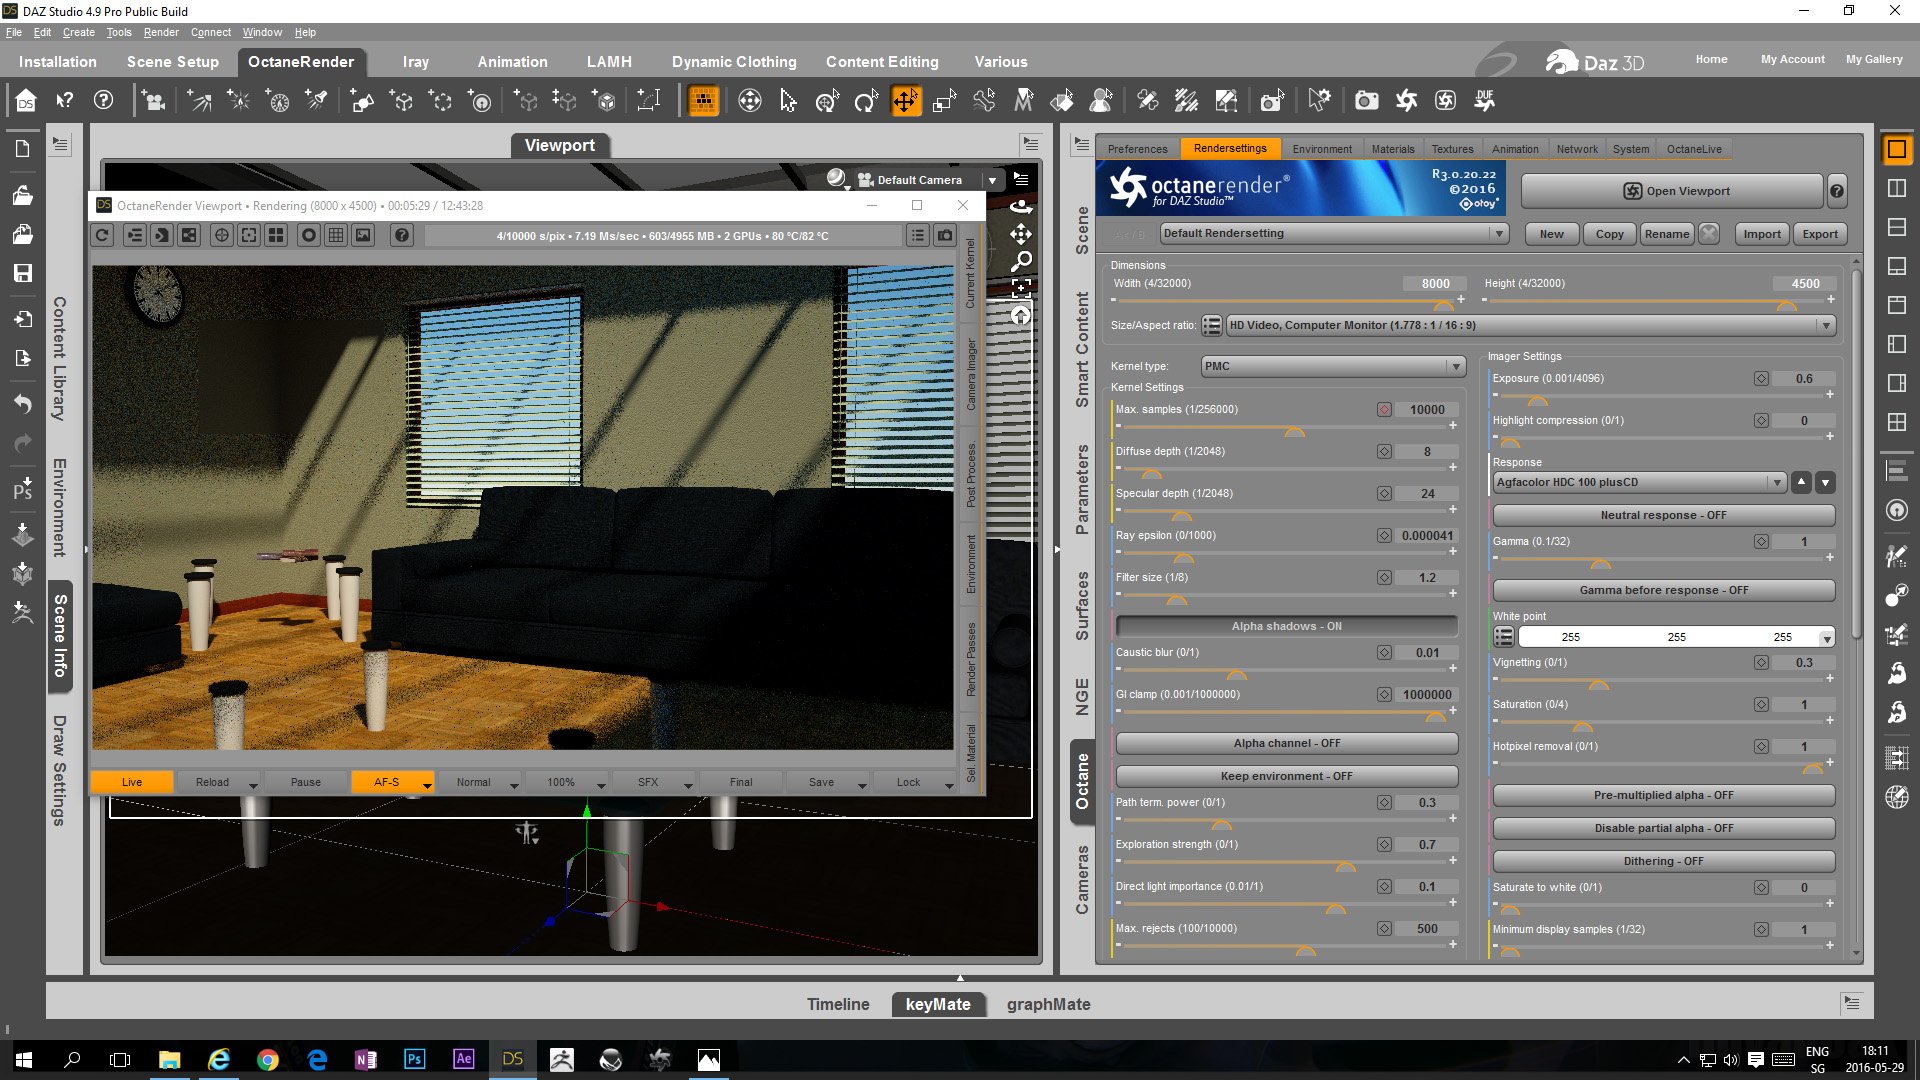The height and width of the screenshot is (1080, 1920).
Task: Click the Pause render button
Action: click(x=306, y=782)
